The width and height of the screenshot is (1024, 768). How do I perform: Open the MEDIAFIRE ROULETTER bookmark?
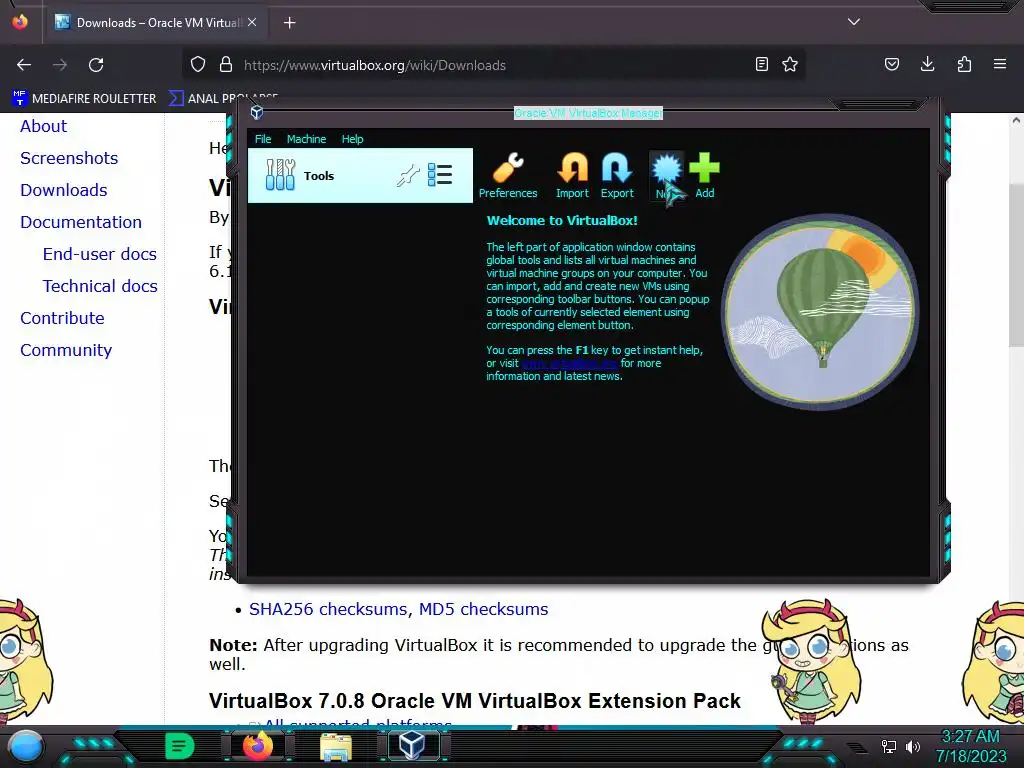pyautogui.click(x=84, y=98)
